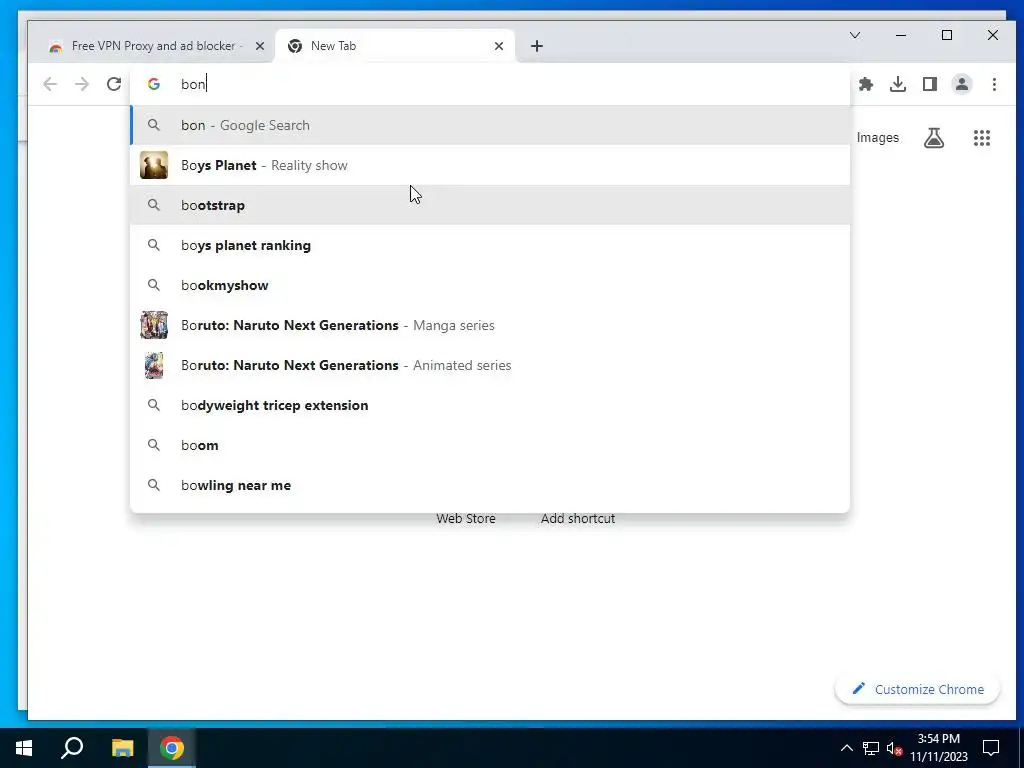Pick 'boys planet ranking' suggestion
The width and height of the screenshot is (1024, 768).
coord(490,245)
